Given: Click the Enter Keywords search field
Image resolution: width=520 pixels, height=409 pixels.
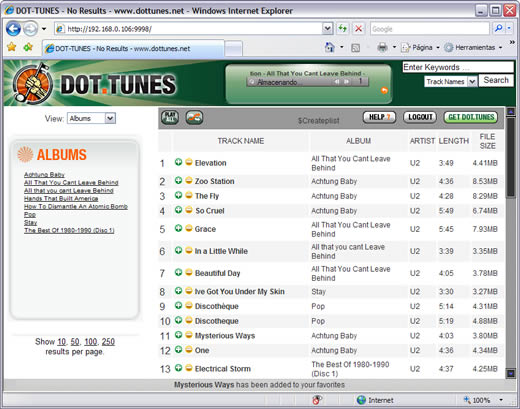Looking at the screenshot, I should point(458,67).
